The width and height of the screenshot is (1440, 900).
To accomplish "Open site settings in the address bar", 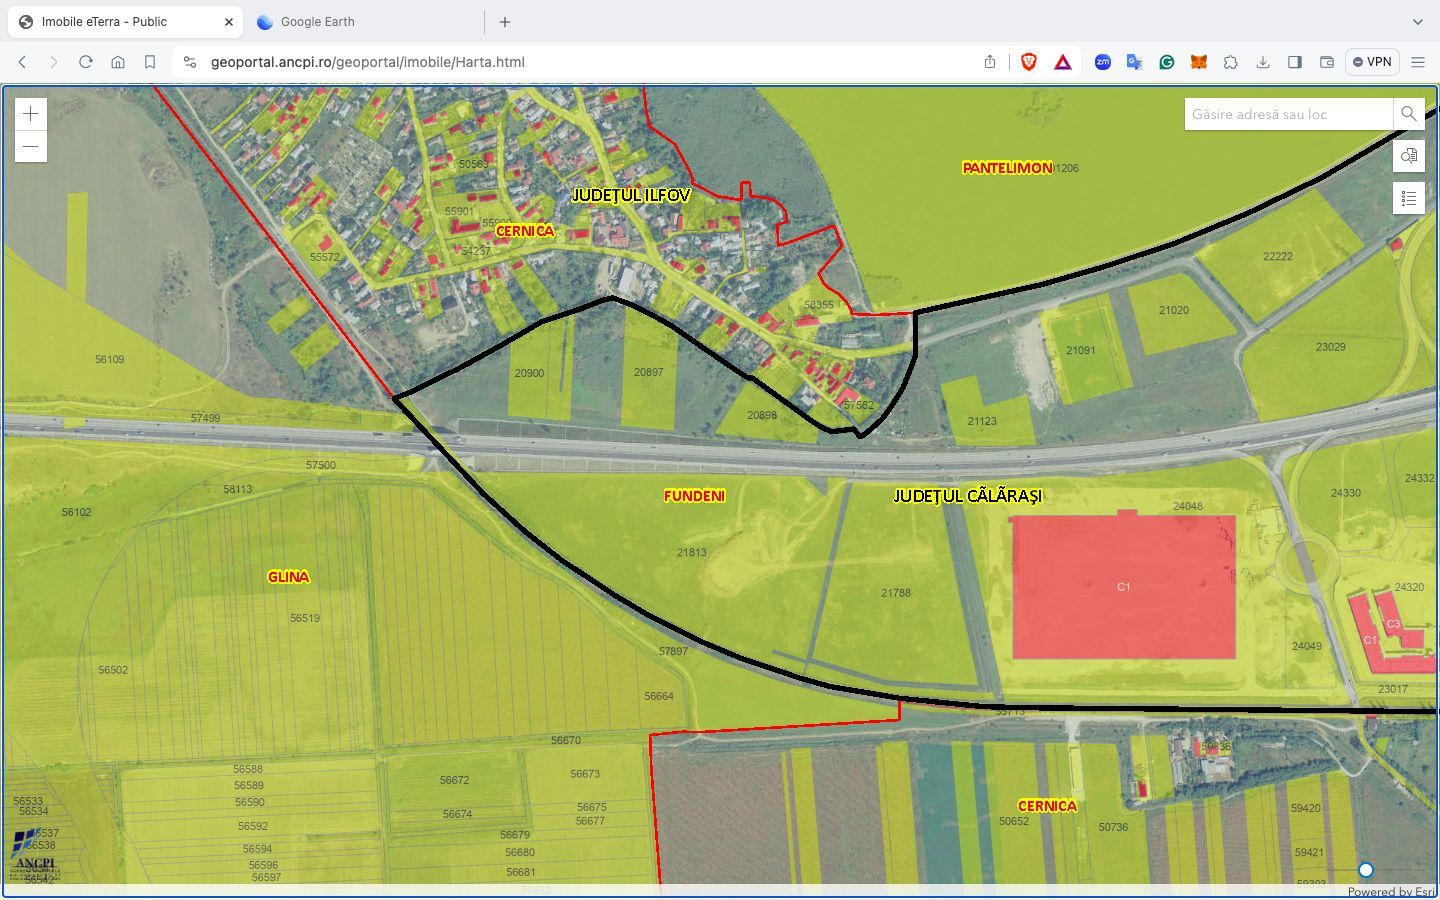I will (190, 62).
